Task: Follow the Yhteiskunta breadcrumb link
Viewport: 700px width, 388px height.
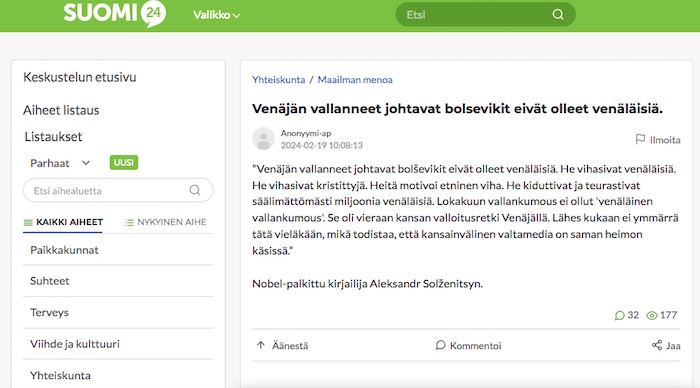Action: (x=279, y=80)
